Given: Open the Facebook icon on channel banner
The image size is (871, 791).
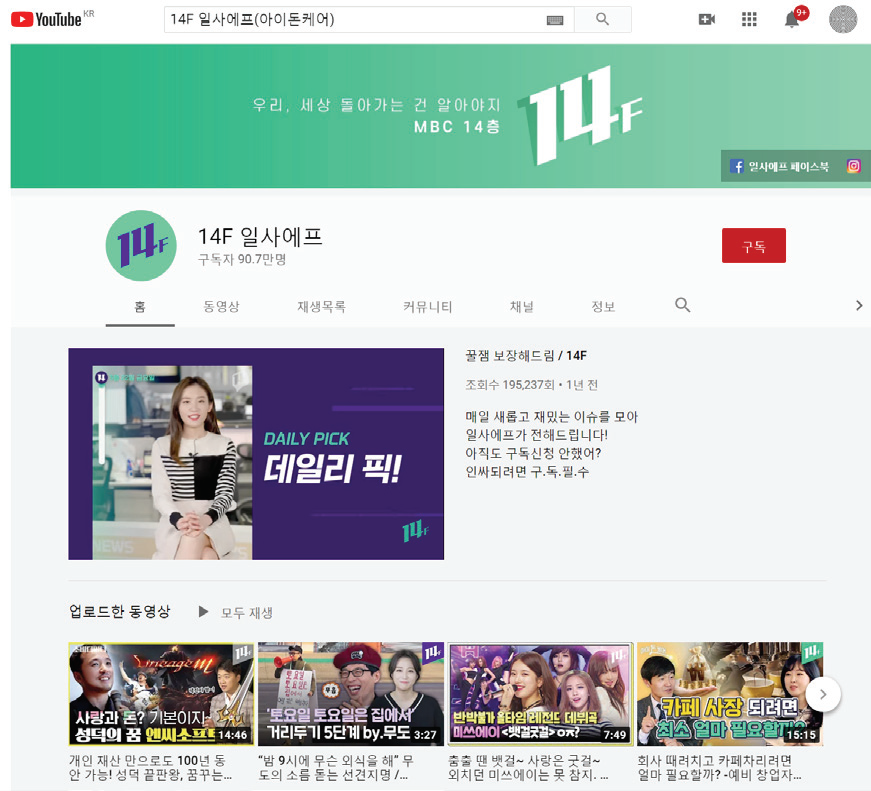Looking at the screenshot, I should click(x=737, y=166).
